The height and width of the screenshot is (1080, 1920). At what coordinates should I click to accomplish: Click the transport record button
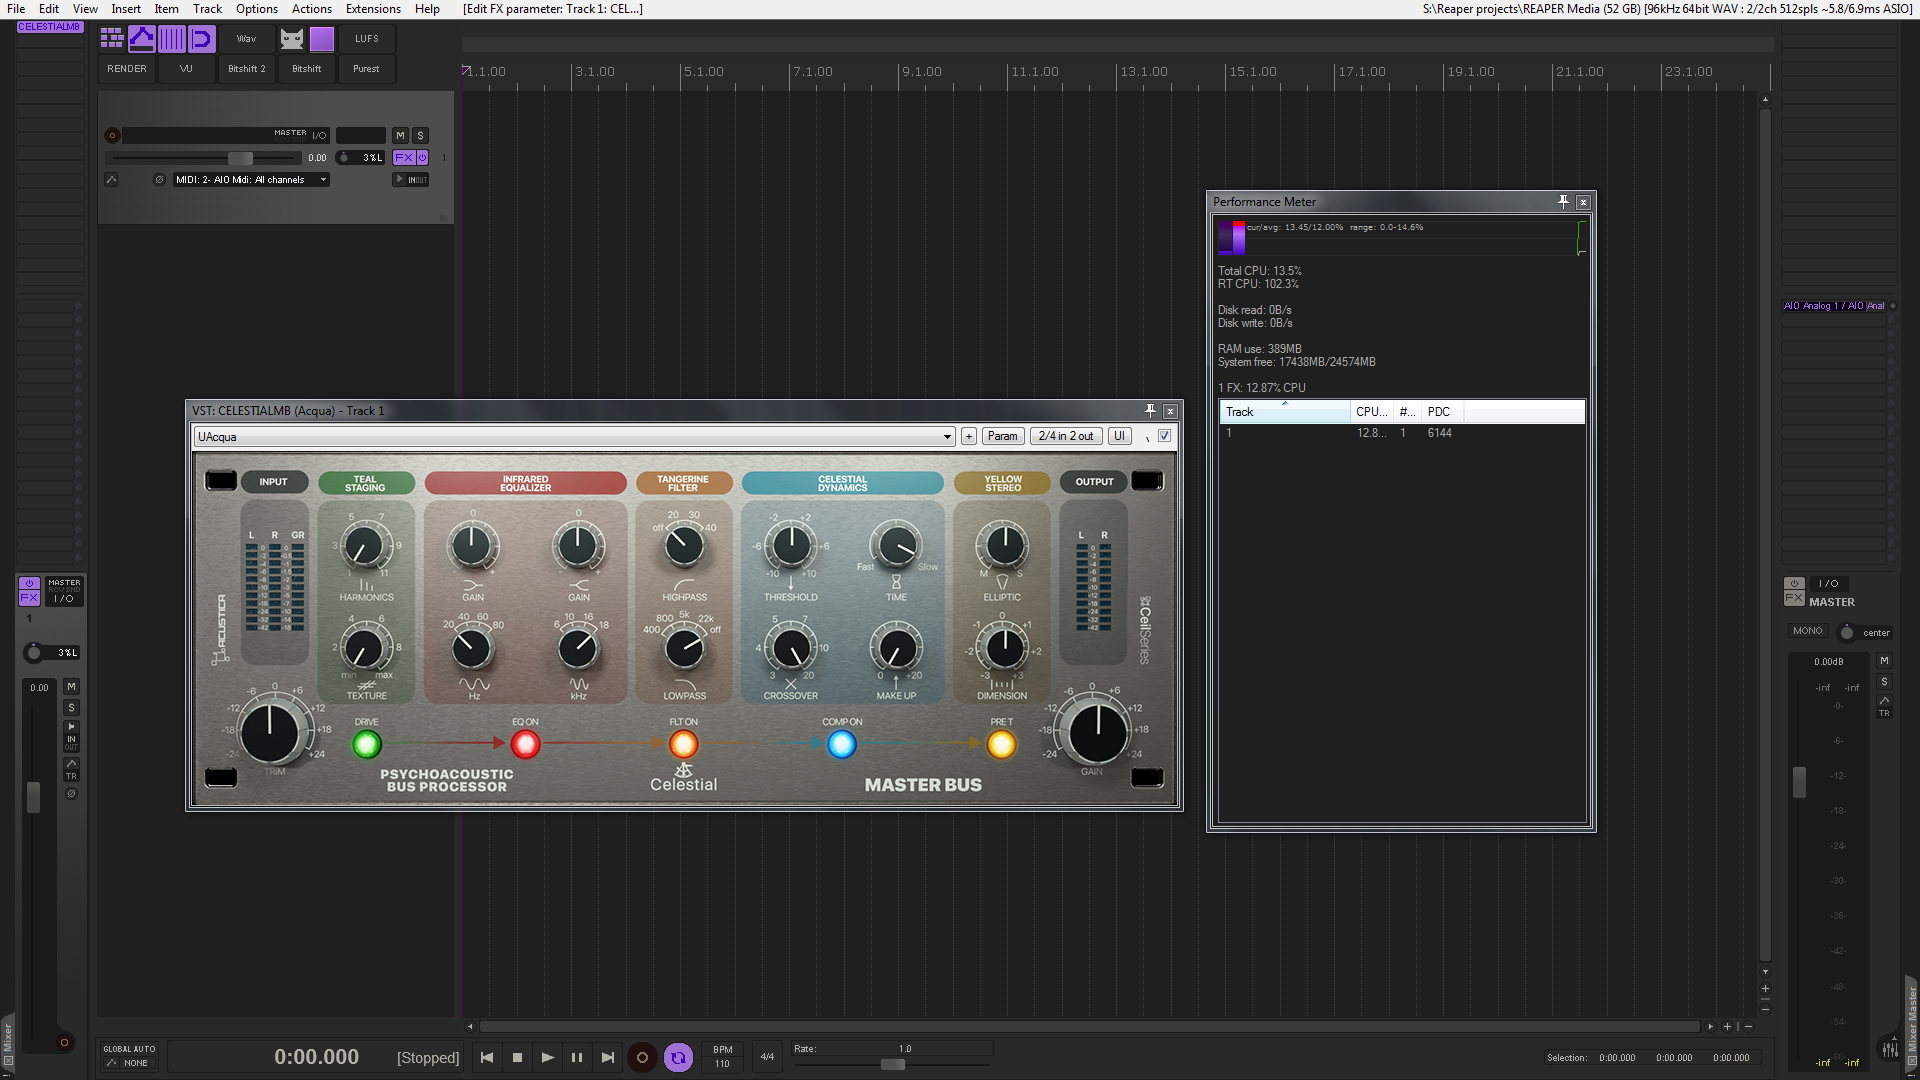point(642,1057)
